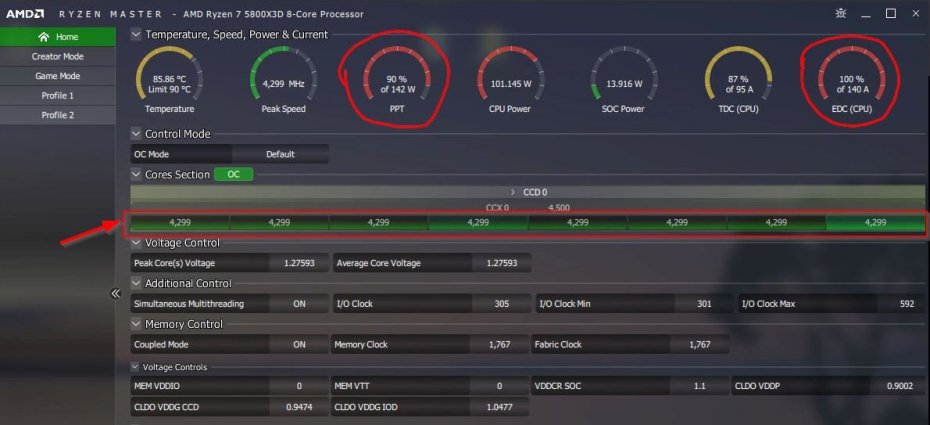Click the Peak Core(s) Voltage value 1.27593

click(x=298, y=263)
